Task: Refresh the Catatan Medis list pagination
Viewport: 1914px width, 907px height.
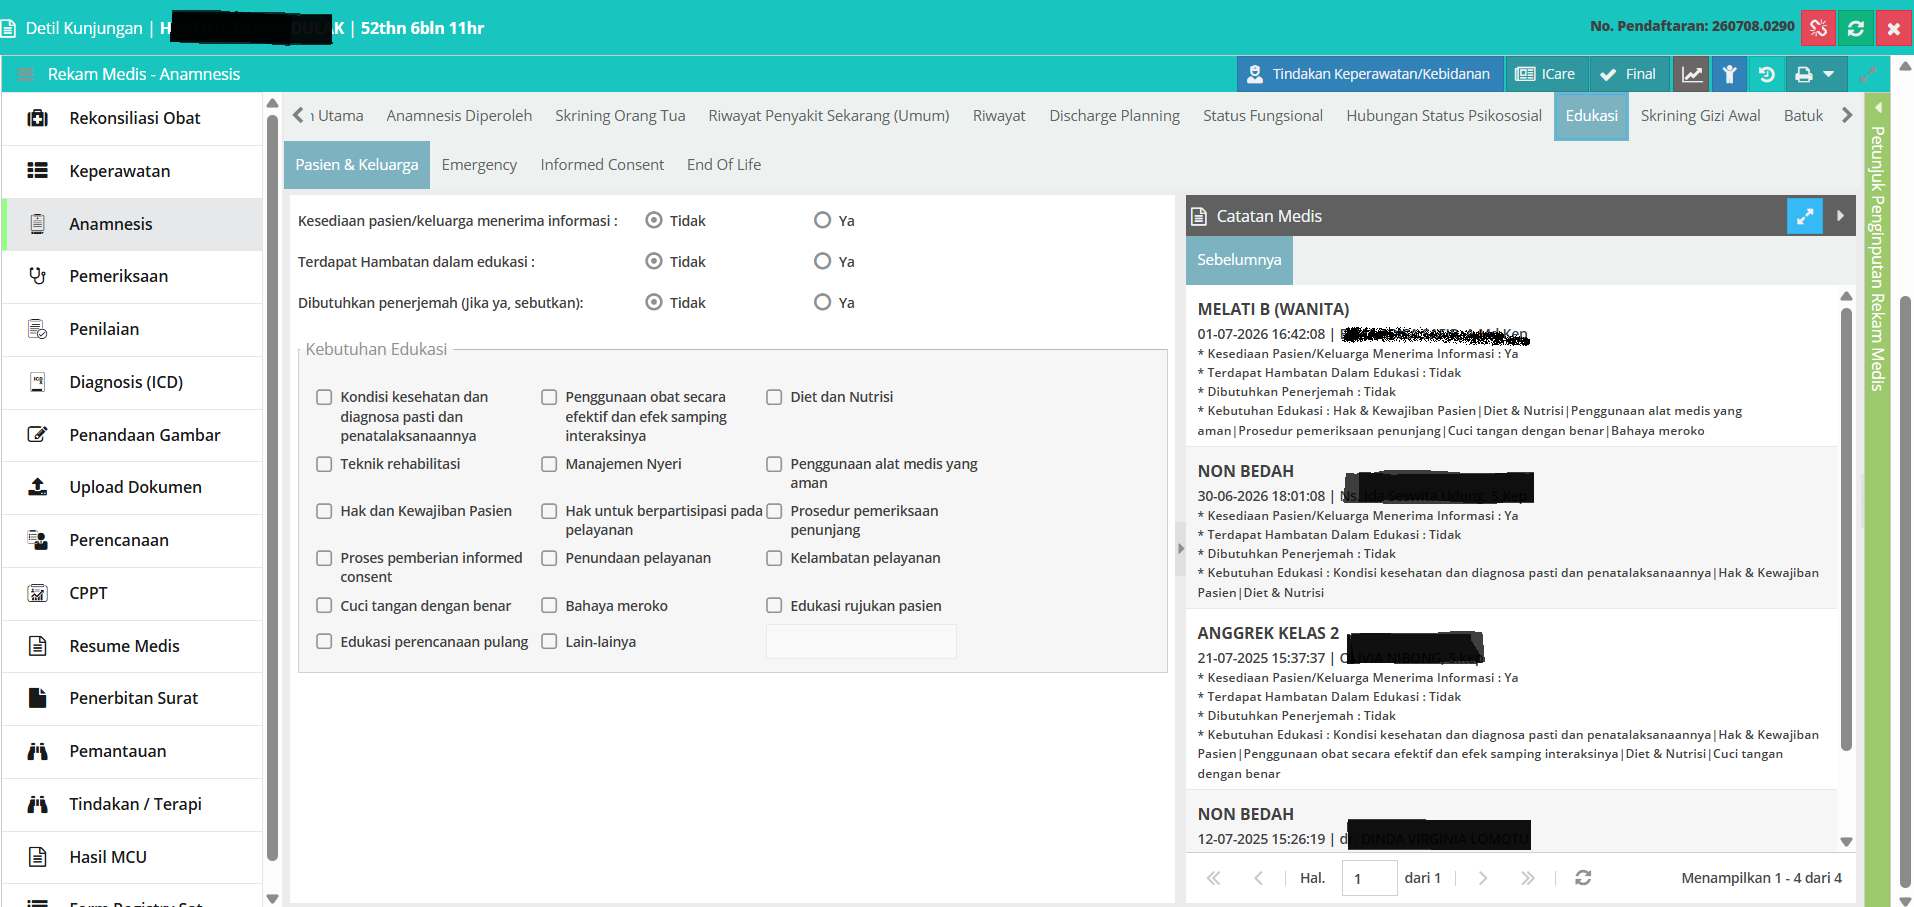Action: [x=1583, y=878]
